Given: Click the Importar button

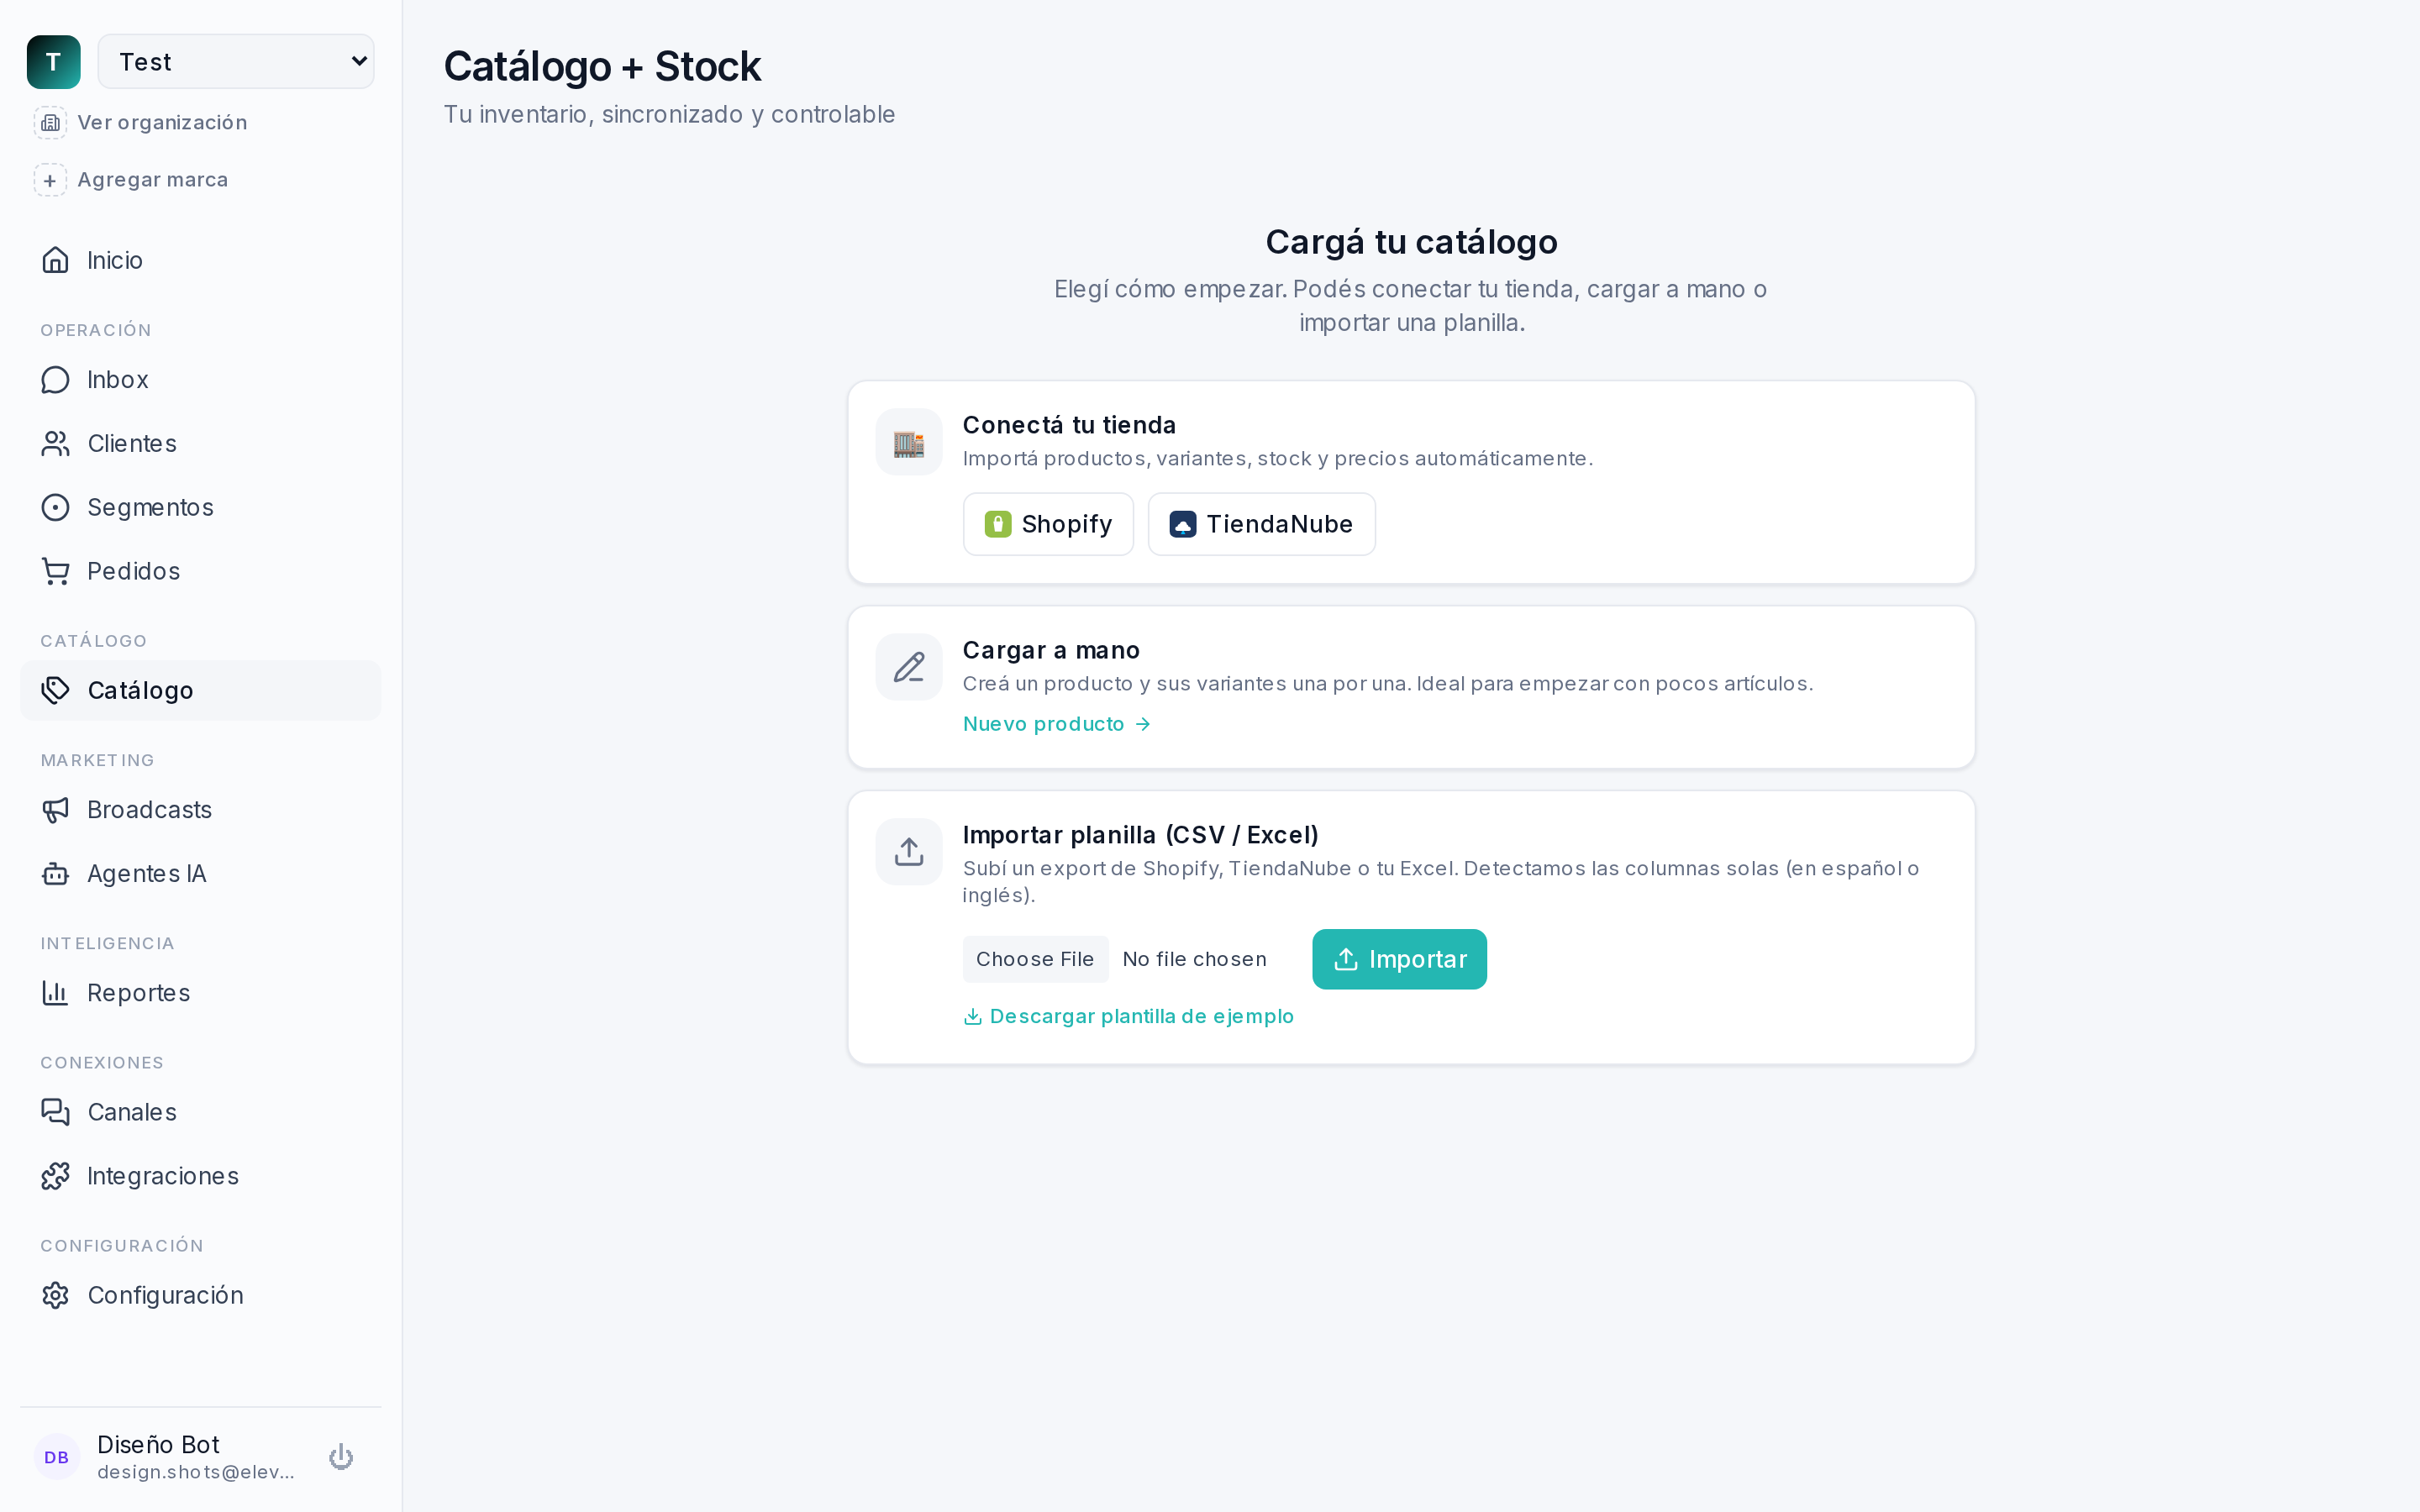Looking at the screenshot, I should (1399, 959).
